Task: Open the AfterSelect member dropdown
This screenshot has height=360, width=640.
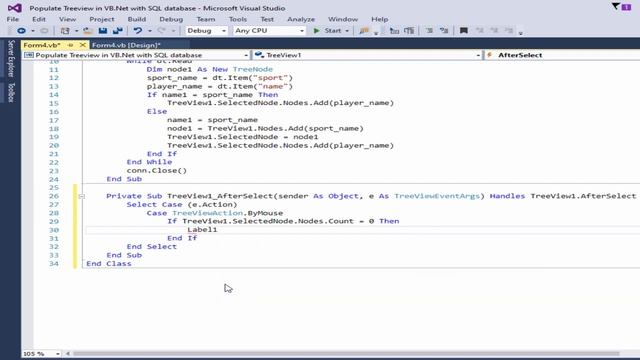Action: 562,55
